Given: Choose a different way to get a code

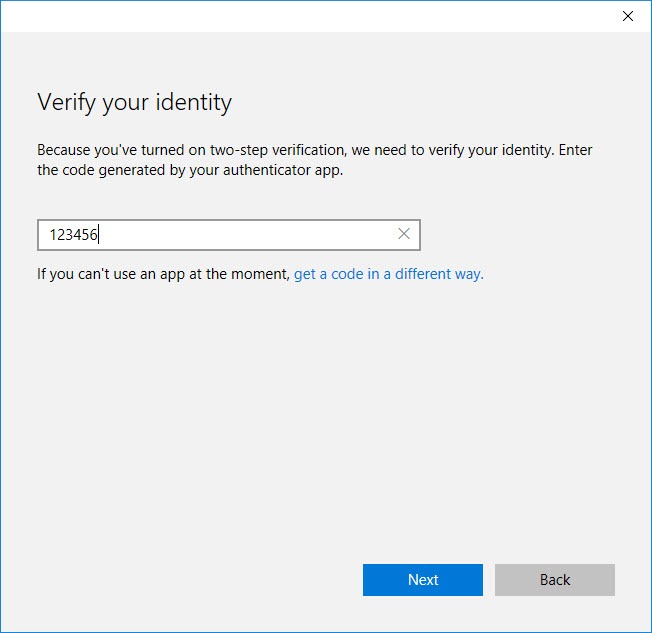Looking at the screenshot, I should pyautogui.click(x=388, y=274).
